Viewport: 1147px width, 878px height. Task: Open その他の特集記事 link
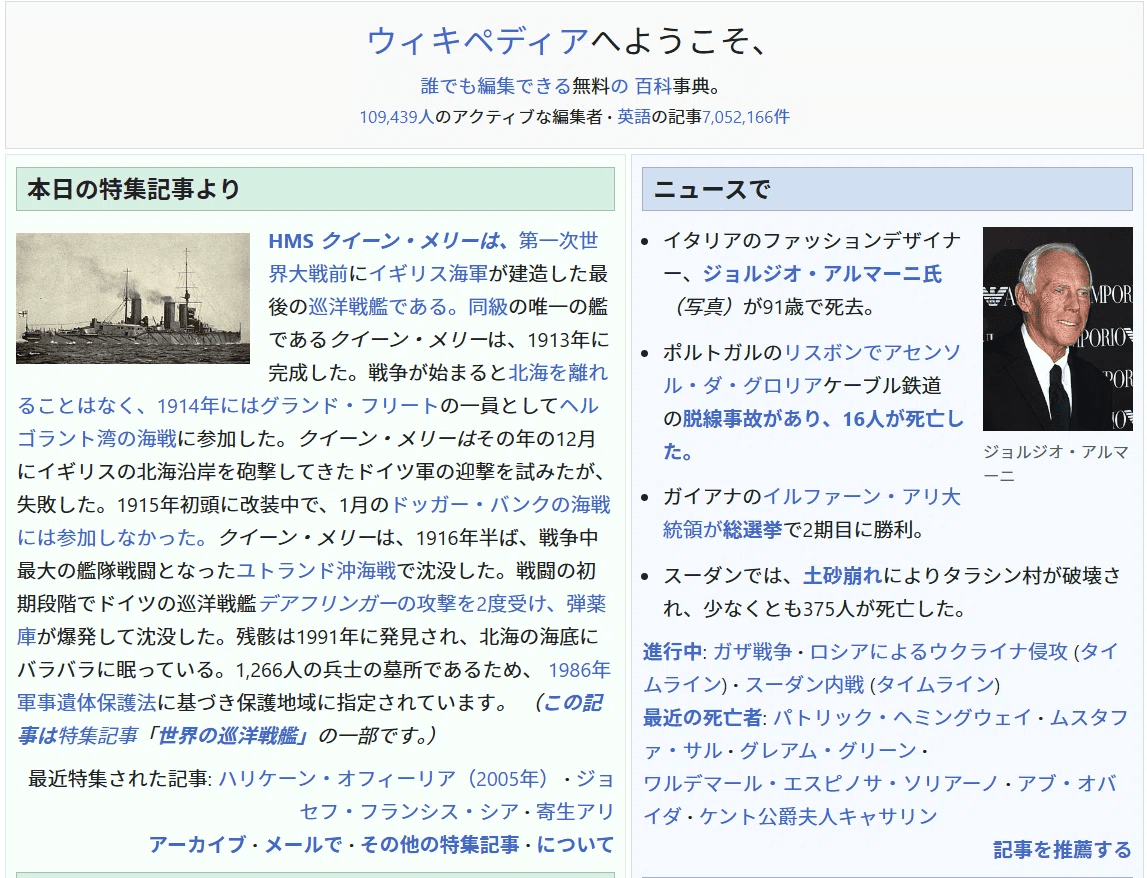[x=439, y=845]
